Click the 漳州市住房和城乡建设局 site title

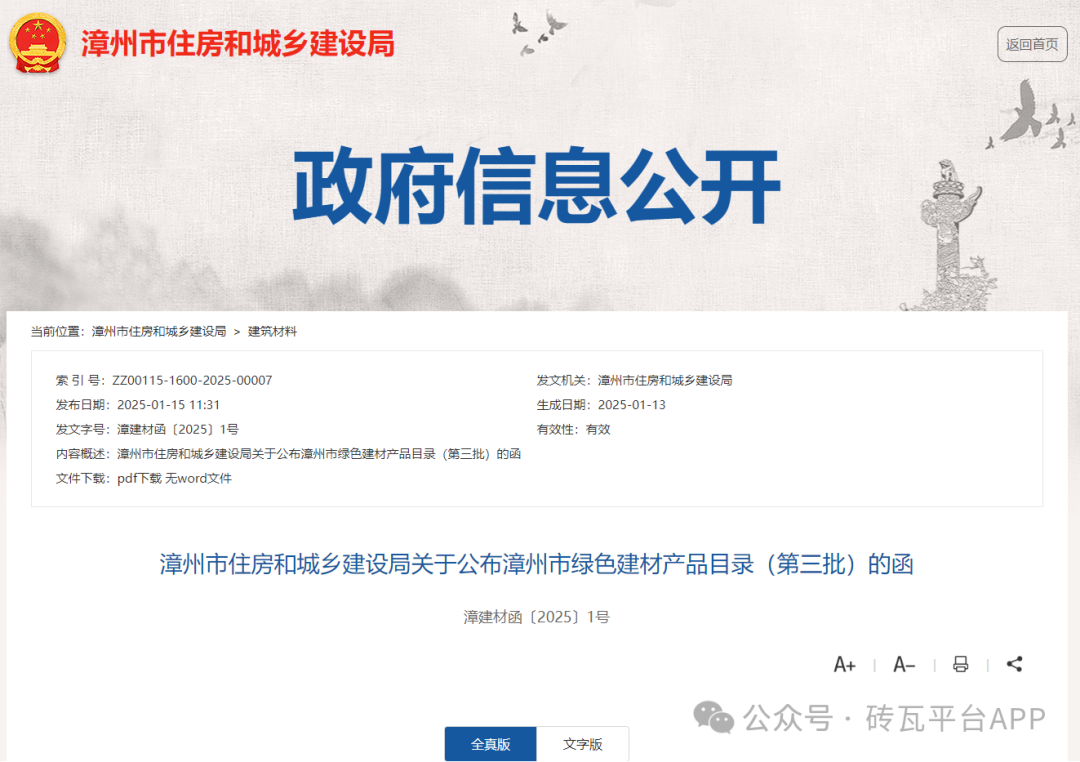click(x=238, y=43)
